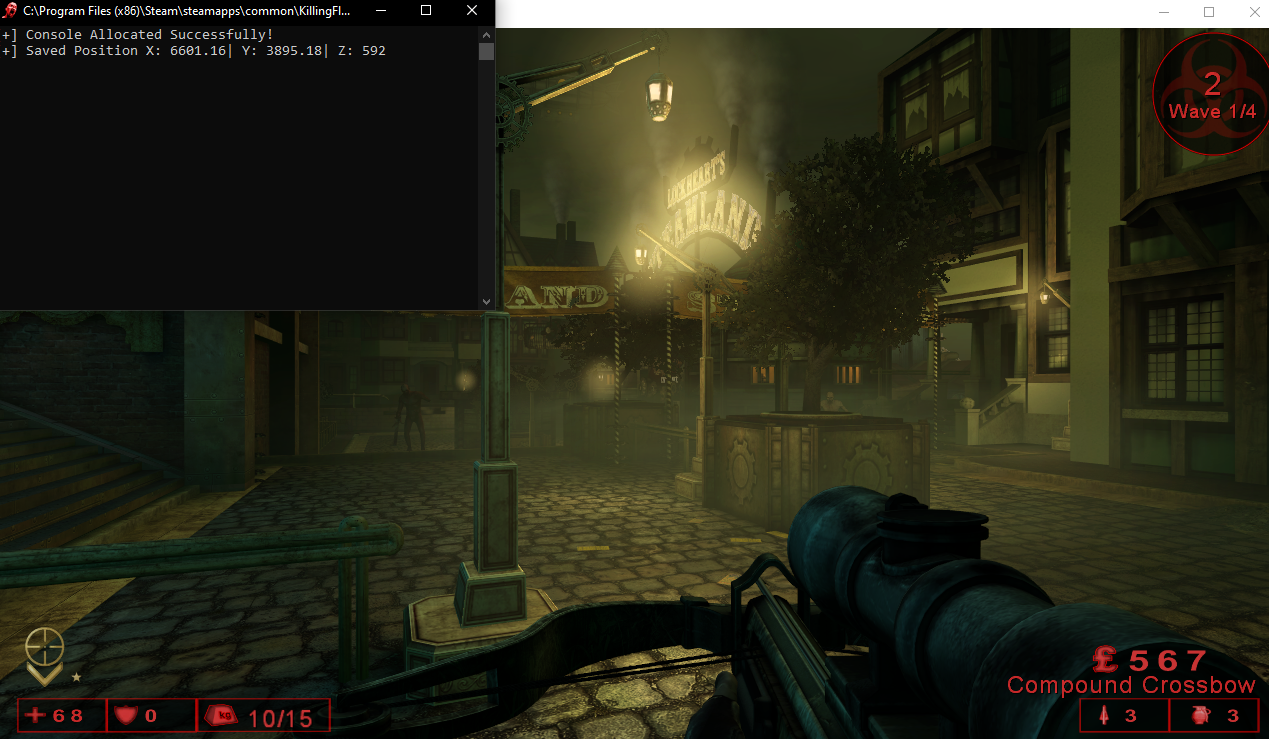The image size is (1269, 739).
Task: Click the syringe icon in the HUD
Action: [x=1104, y=716]
